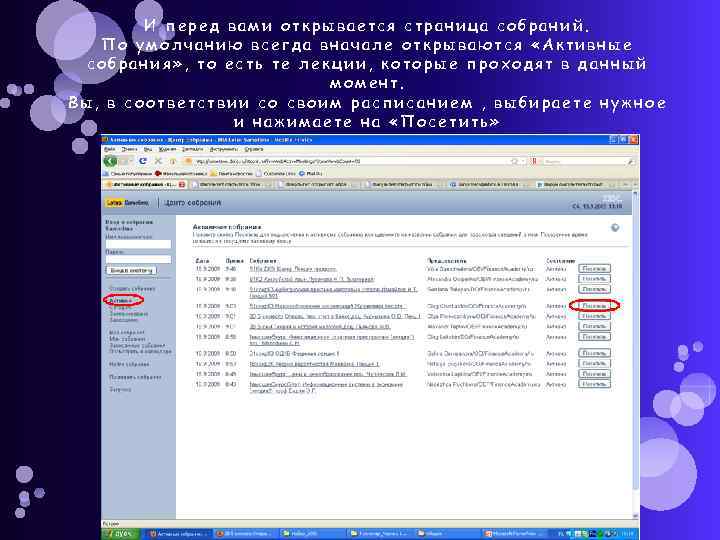Click the Lotus Sametime logo in header

[128, 203]
